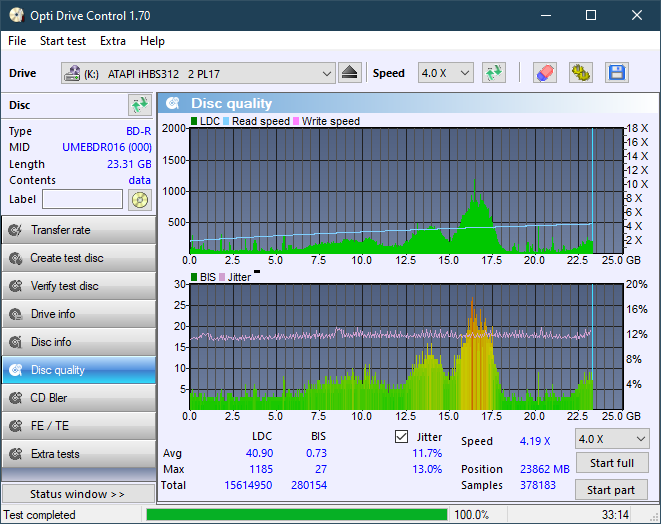Open the Transfer rate test
The height and width of the screenshot is (524, 661).
tap(78, 230)
